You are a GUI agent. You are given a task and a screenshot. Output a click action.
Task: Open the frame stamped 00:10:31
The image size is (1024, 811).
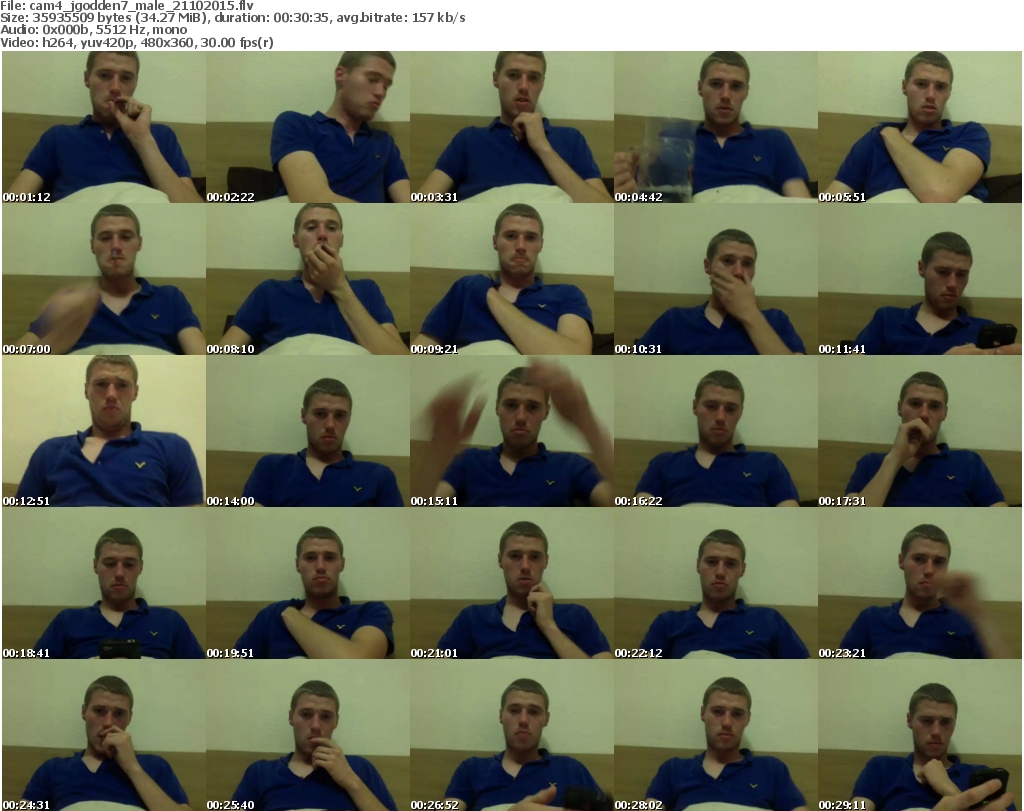tap(715, 279)
